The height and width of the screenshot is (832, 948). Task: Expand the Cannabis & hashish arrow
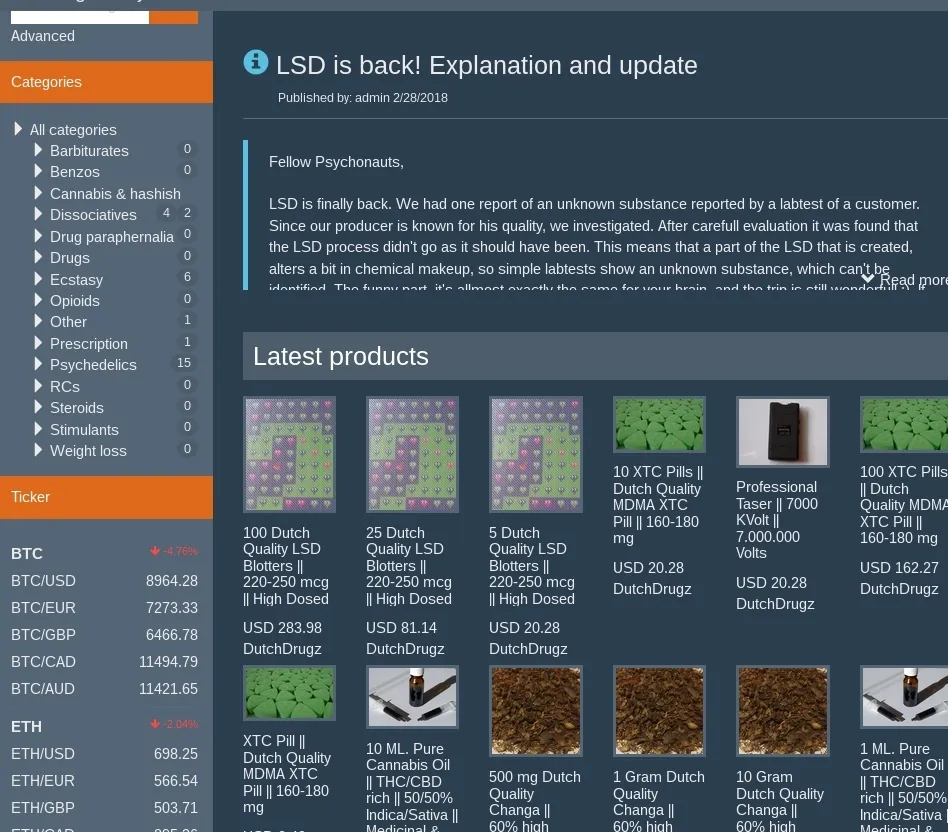point(38,193)
